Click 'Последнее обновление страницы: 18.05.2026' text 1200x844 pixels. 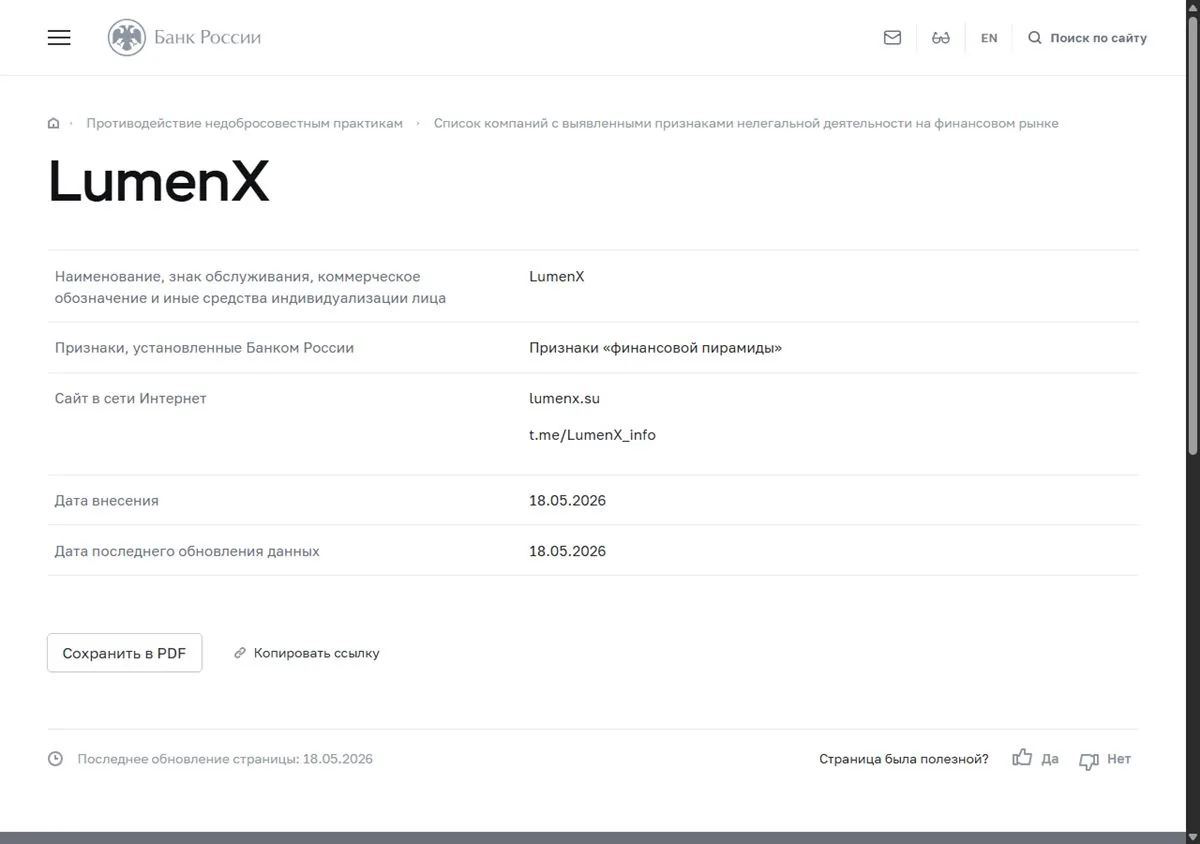225,759
